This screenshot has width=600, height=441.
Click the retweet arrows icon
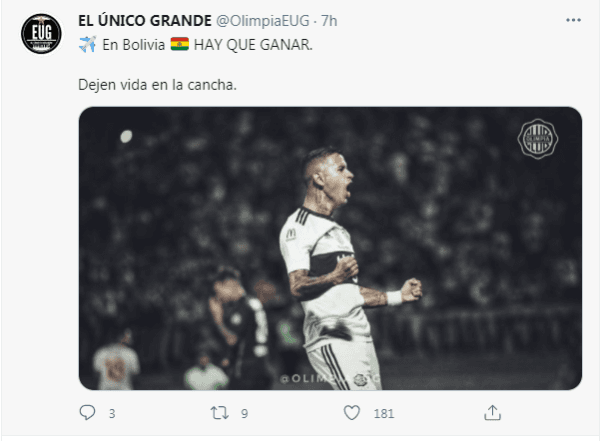(x=220, y=413)
